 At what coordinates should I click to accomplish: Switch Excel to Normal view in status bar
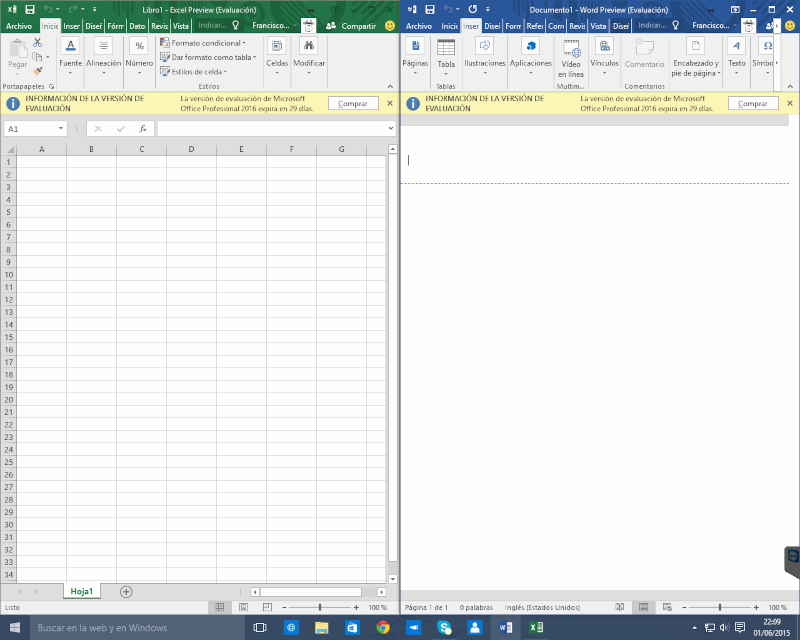[x=220, y=607]
